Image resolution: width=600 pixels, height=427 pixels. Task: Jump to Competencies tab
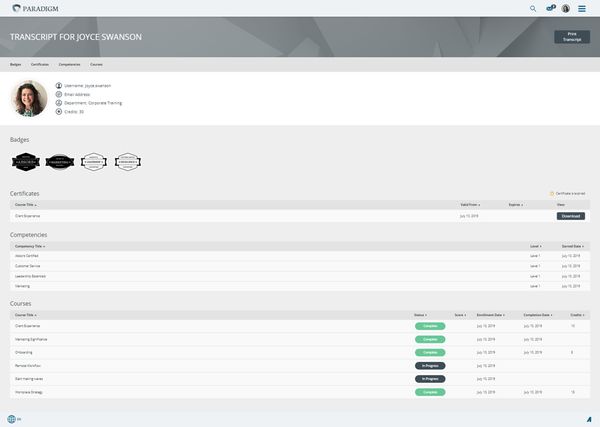click(x=70, y=64)
